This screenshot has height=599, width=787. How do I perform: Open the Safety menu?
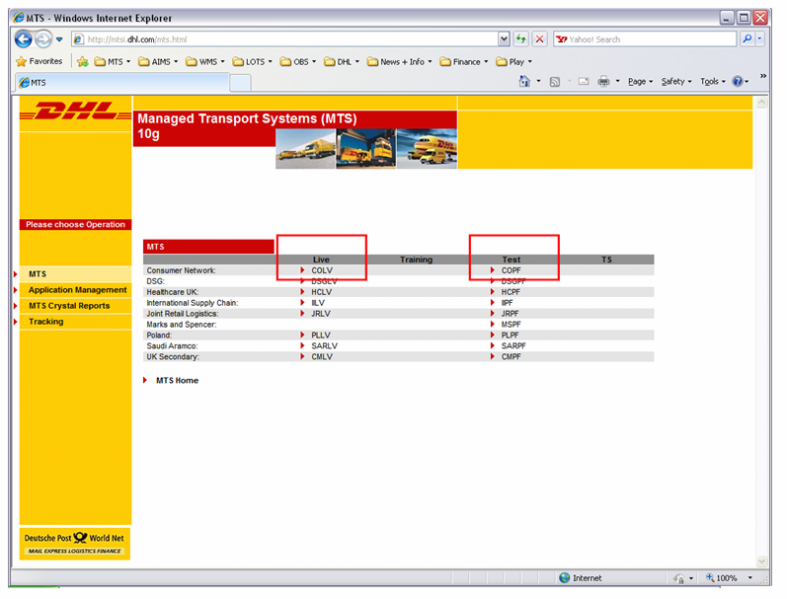[x=676, y=81]
